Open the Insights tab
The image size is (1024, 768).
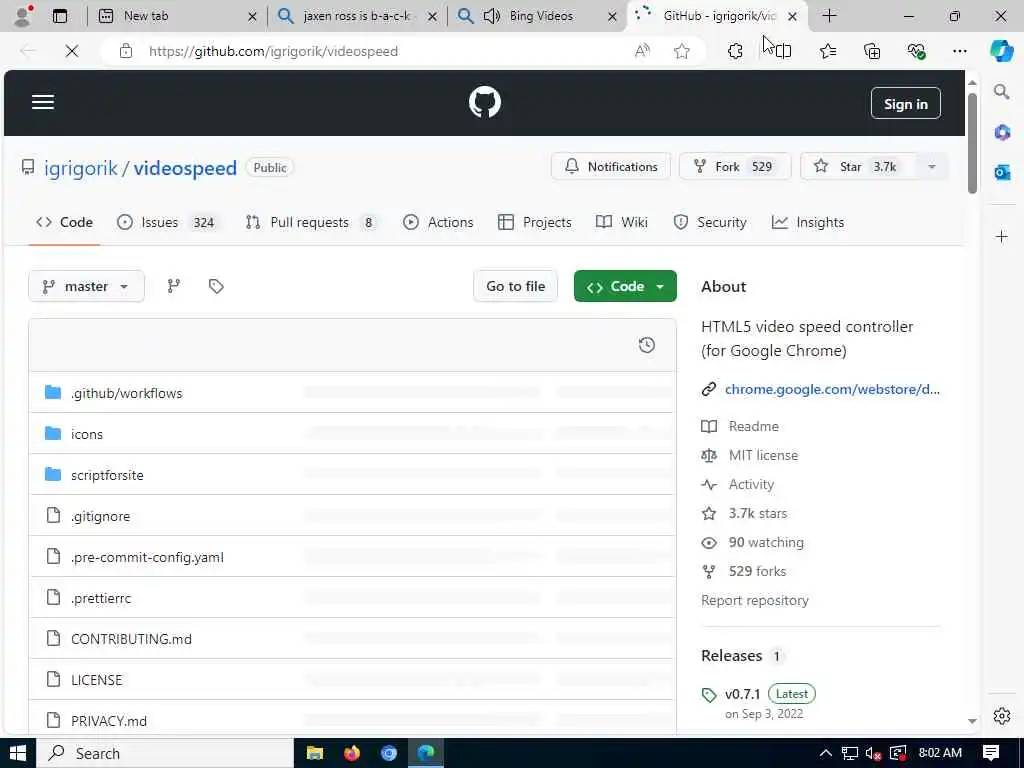pyautogui.click(x=808, y=223)
